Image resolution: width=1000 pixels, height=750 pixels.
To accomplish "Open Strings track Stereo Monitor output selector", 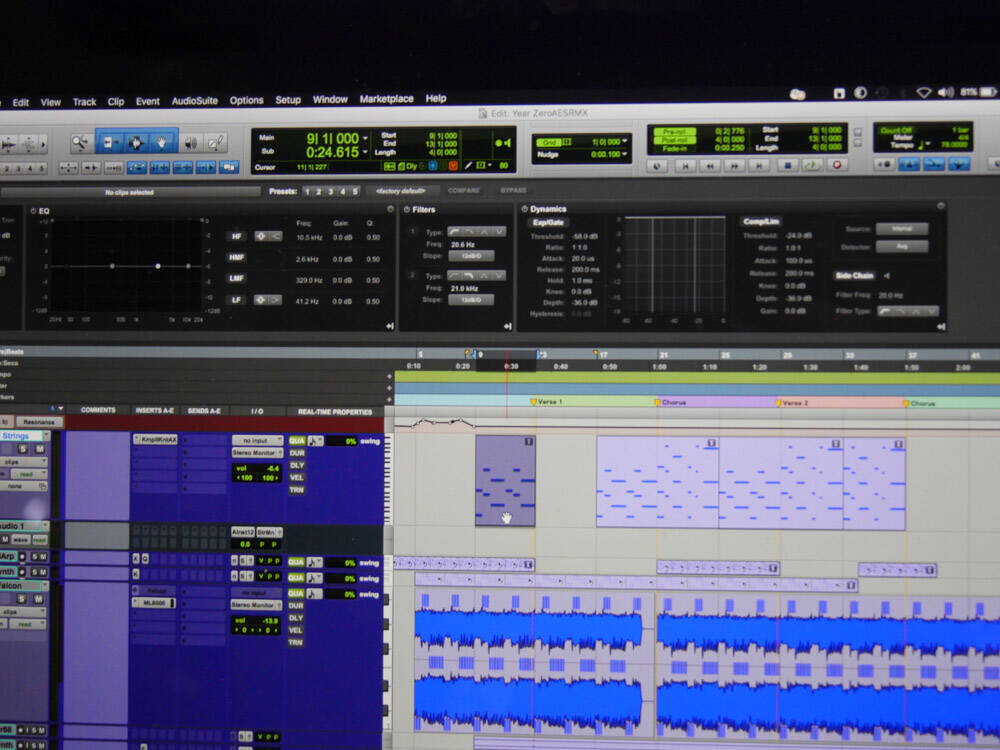I will tap(257, 452).
